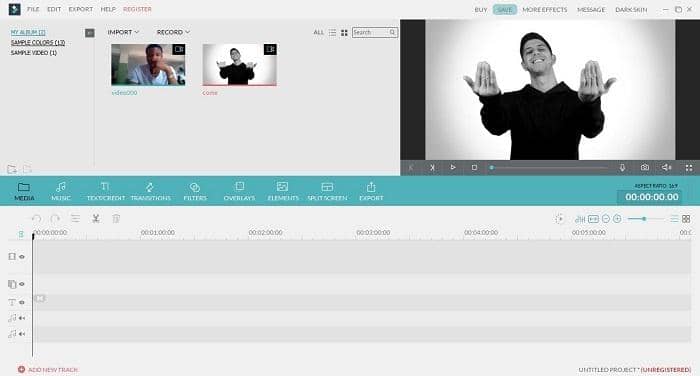Split clip with timeline scissors icon
Screen dimensions: 700x376
click(96, 218)
